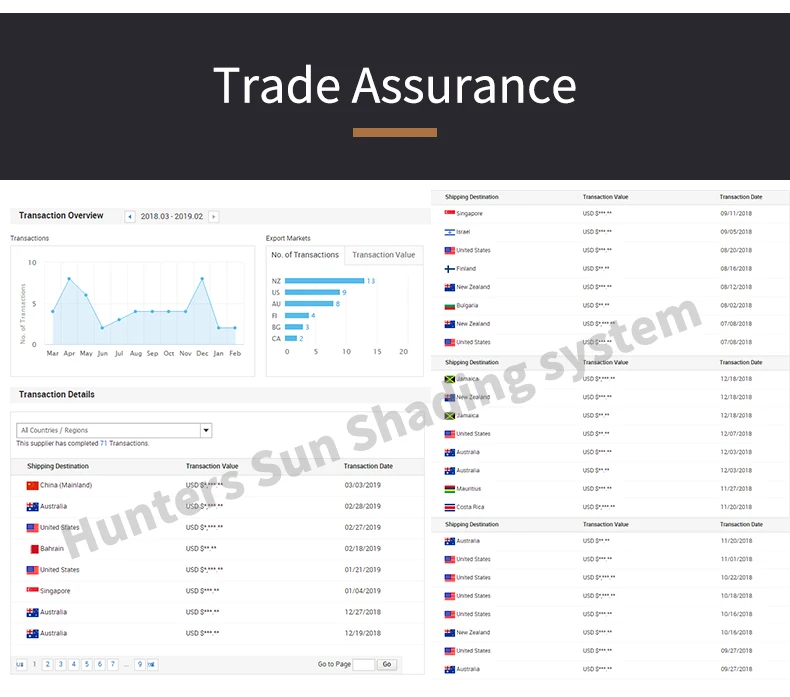The image size is (790, 697).
Task: Click Australia flag in 12/19/2018 row
Action: coord(32,633)
